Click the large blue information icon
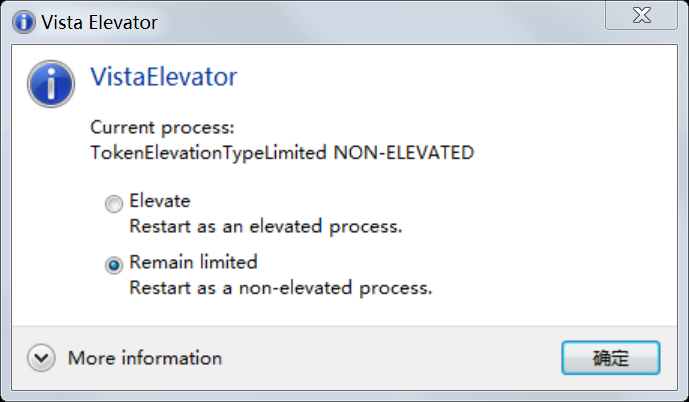Screen dimensions: 689x402 click(x=51, y=83)
